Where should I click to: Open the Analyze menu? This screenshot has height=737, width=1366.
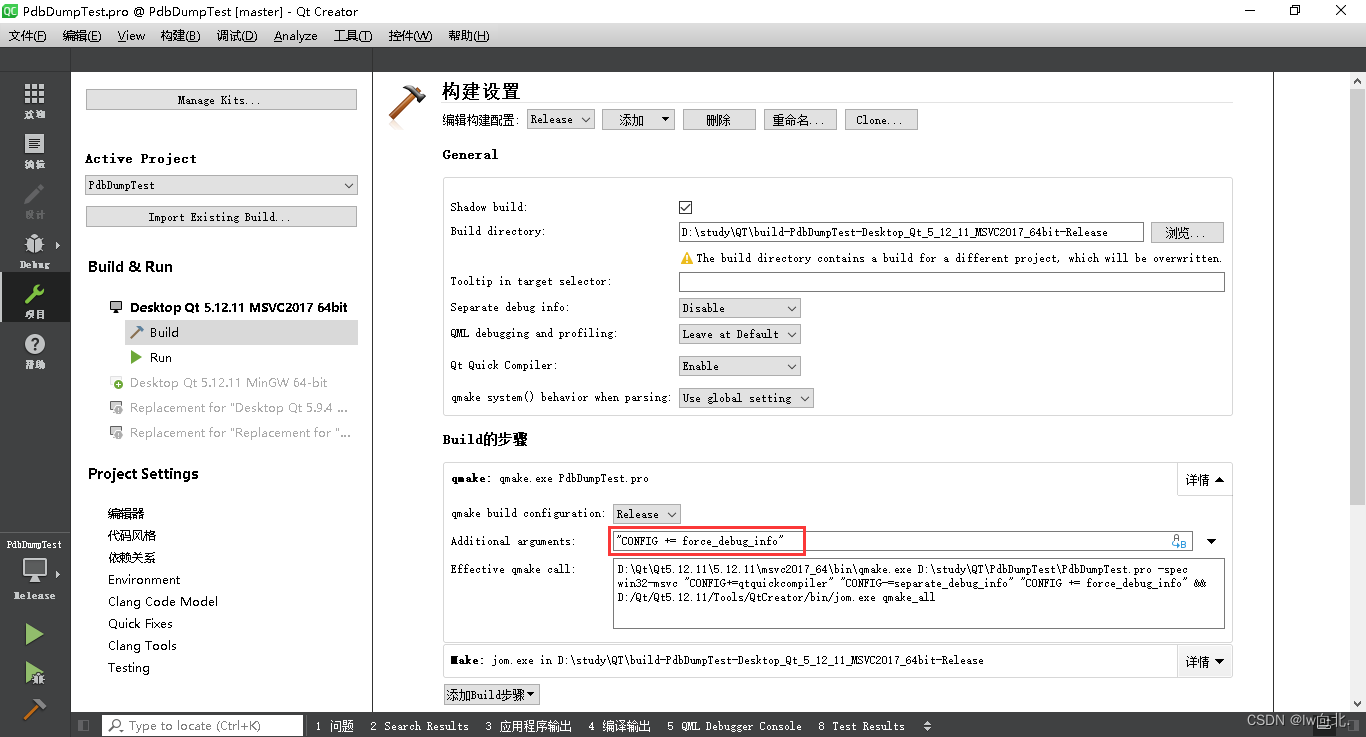click(295, 36)
